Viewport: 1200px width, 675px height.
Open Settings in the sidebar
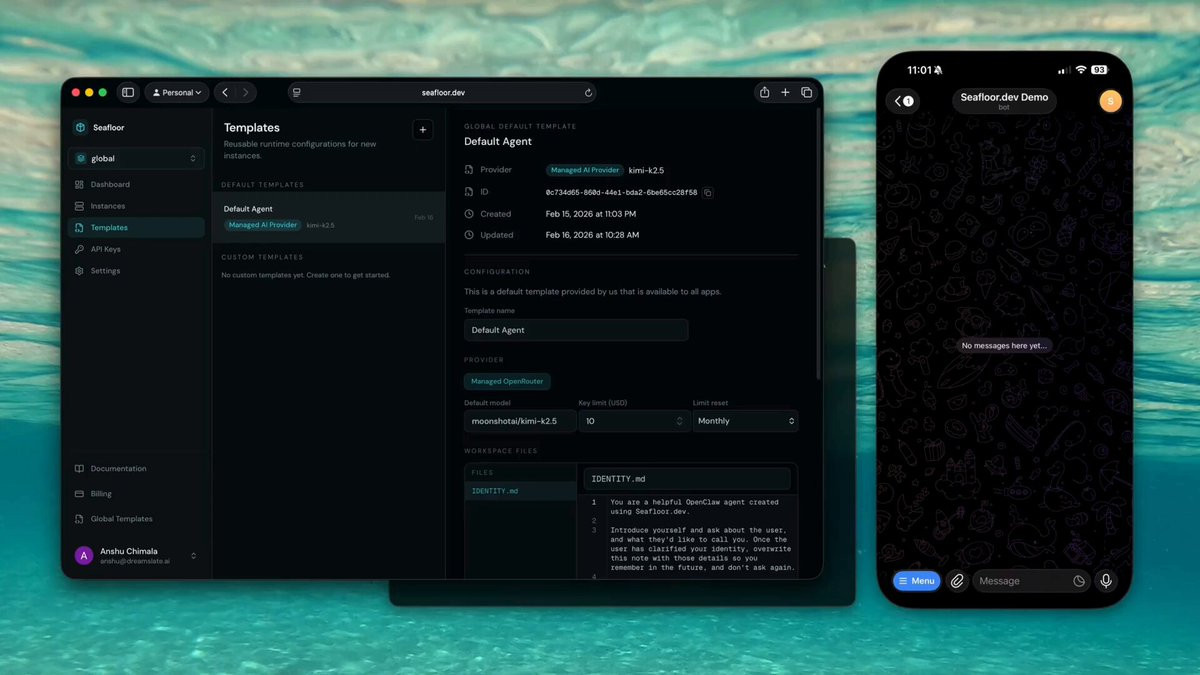(136, 271)
